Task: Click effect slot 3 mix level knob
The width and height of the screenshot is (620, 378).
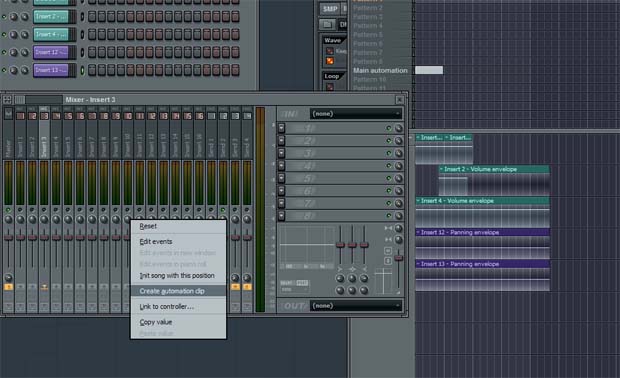Action: (x=399, y=153)
